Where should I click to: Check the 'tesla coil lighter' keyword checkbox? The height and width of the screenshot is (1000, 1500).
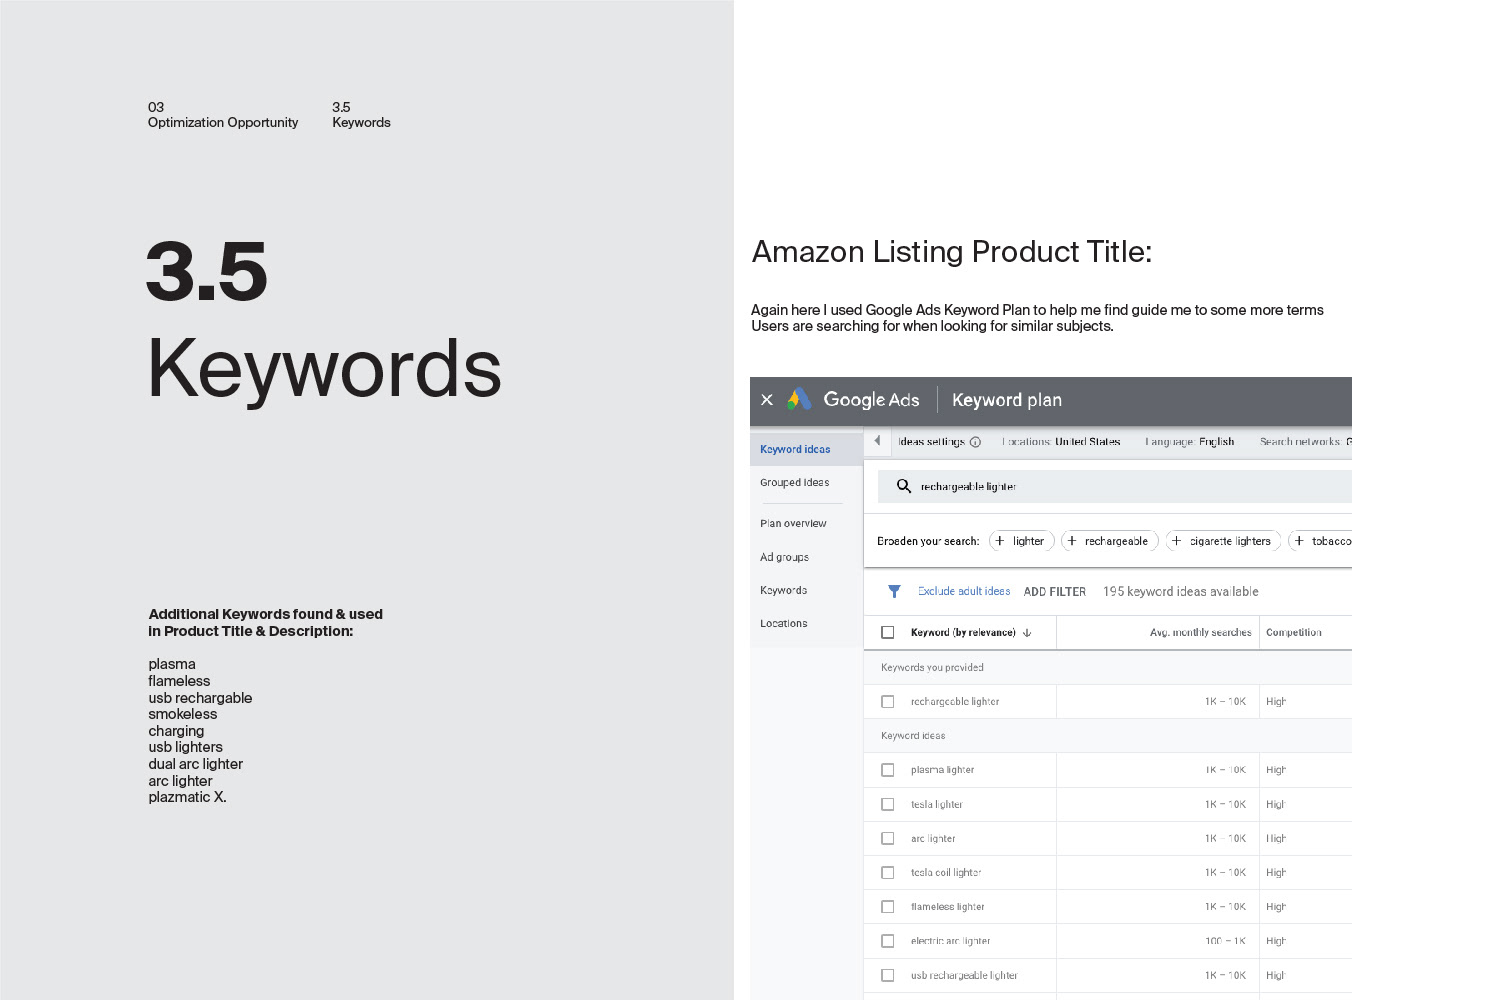[887, 872]
